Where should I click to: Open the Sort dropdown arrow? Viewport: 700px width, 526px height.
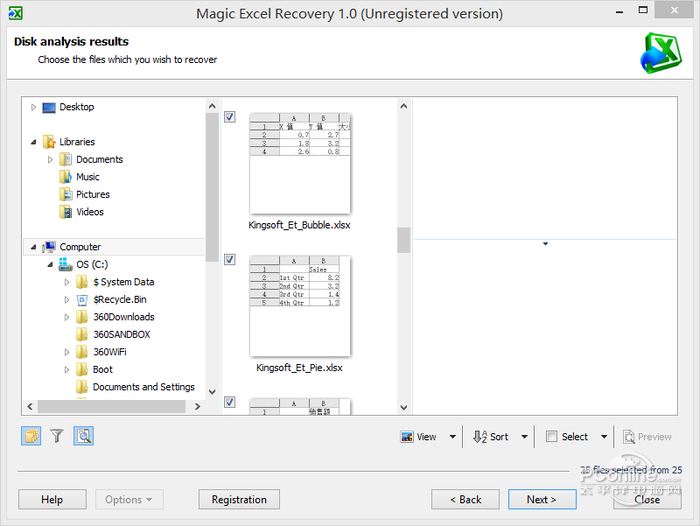click(525, 437)
